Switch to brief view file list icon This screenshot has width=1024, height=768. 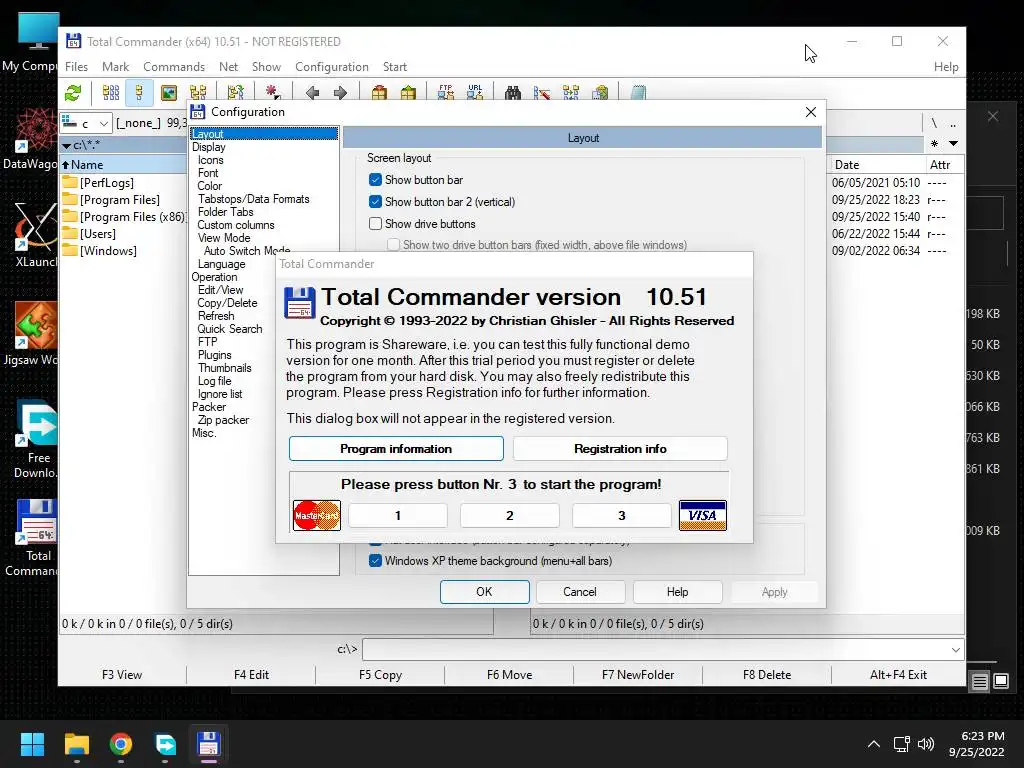110,93
